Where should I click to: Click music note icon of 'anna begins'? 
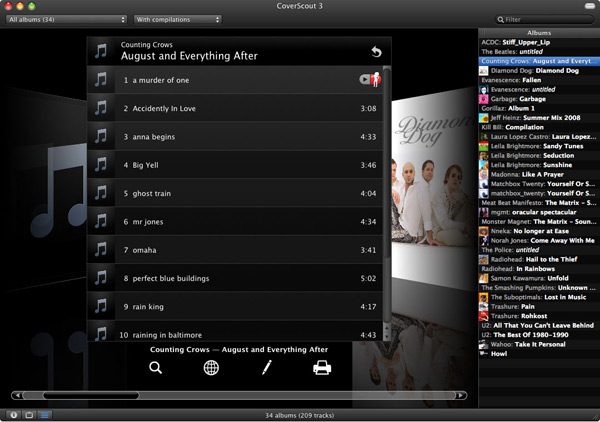pos(101,137)
